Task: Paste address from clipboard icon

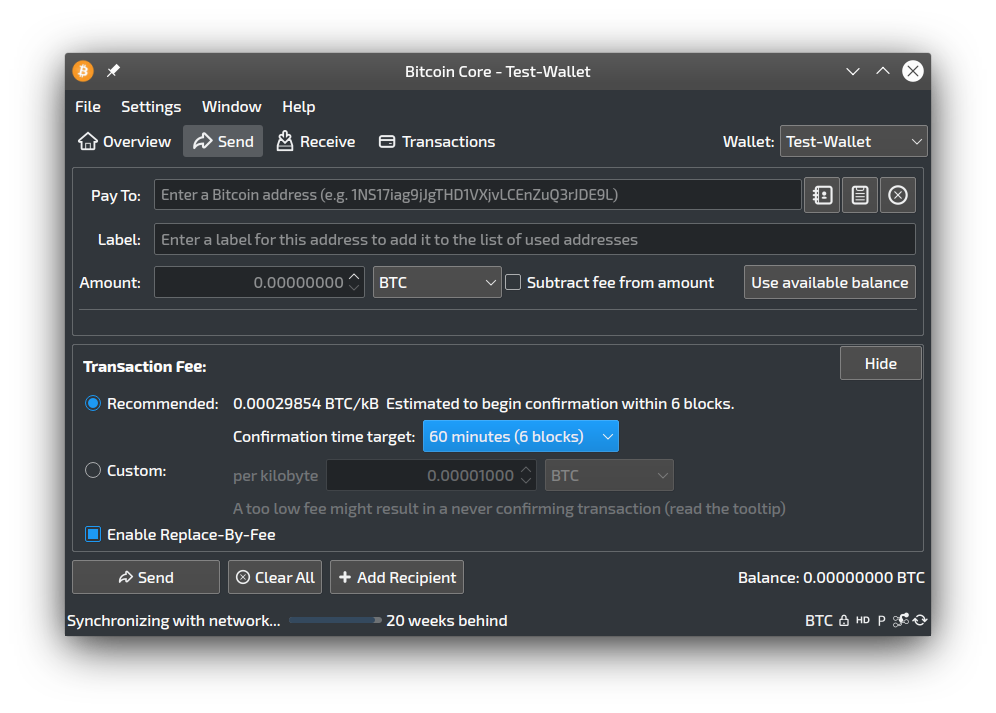Action: (859, 195)
